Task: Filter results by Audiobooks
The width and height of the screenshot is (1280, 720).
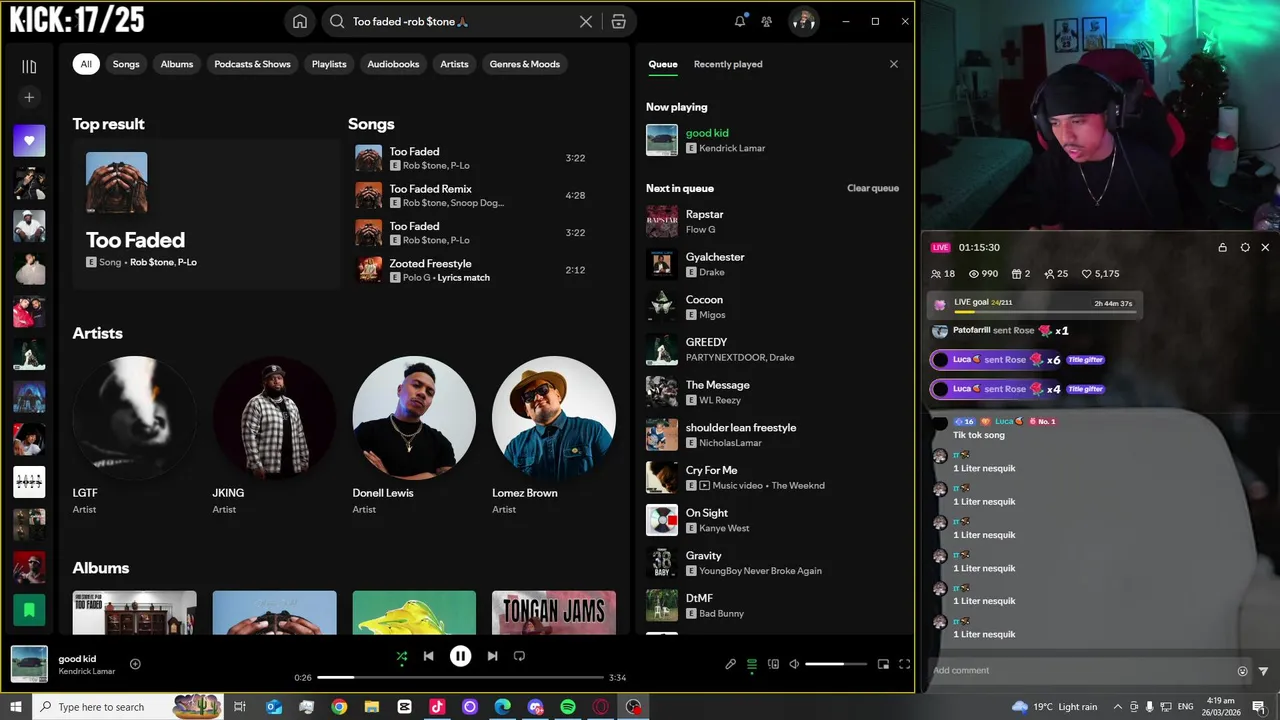Action: pos(393,64)
